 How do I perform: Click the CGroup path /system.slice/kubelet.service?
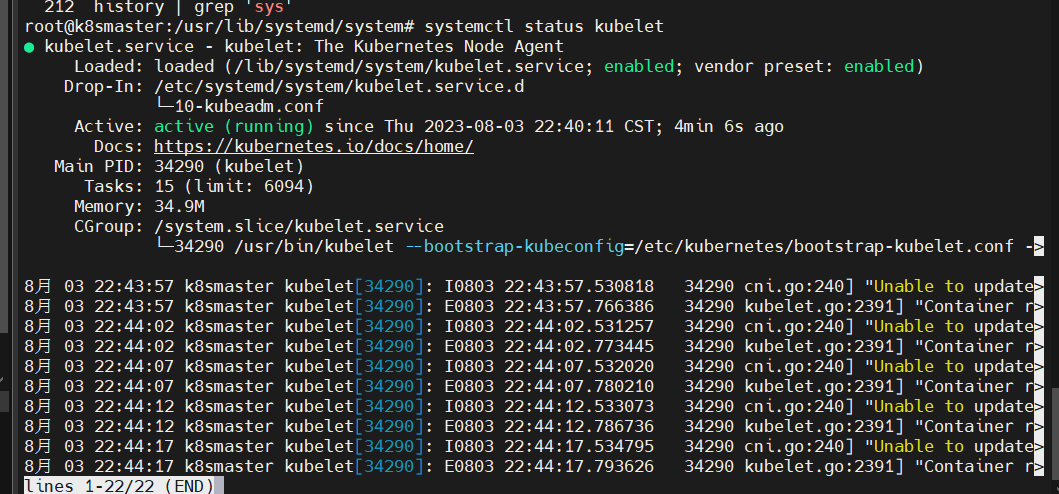point(299,226)
